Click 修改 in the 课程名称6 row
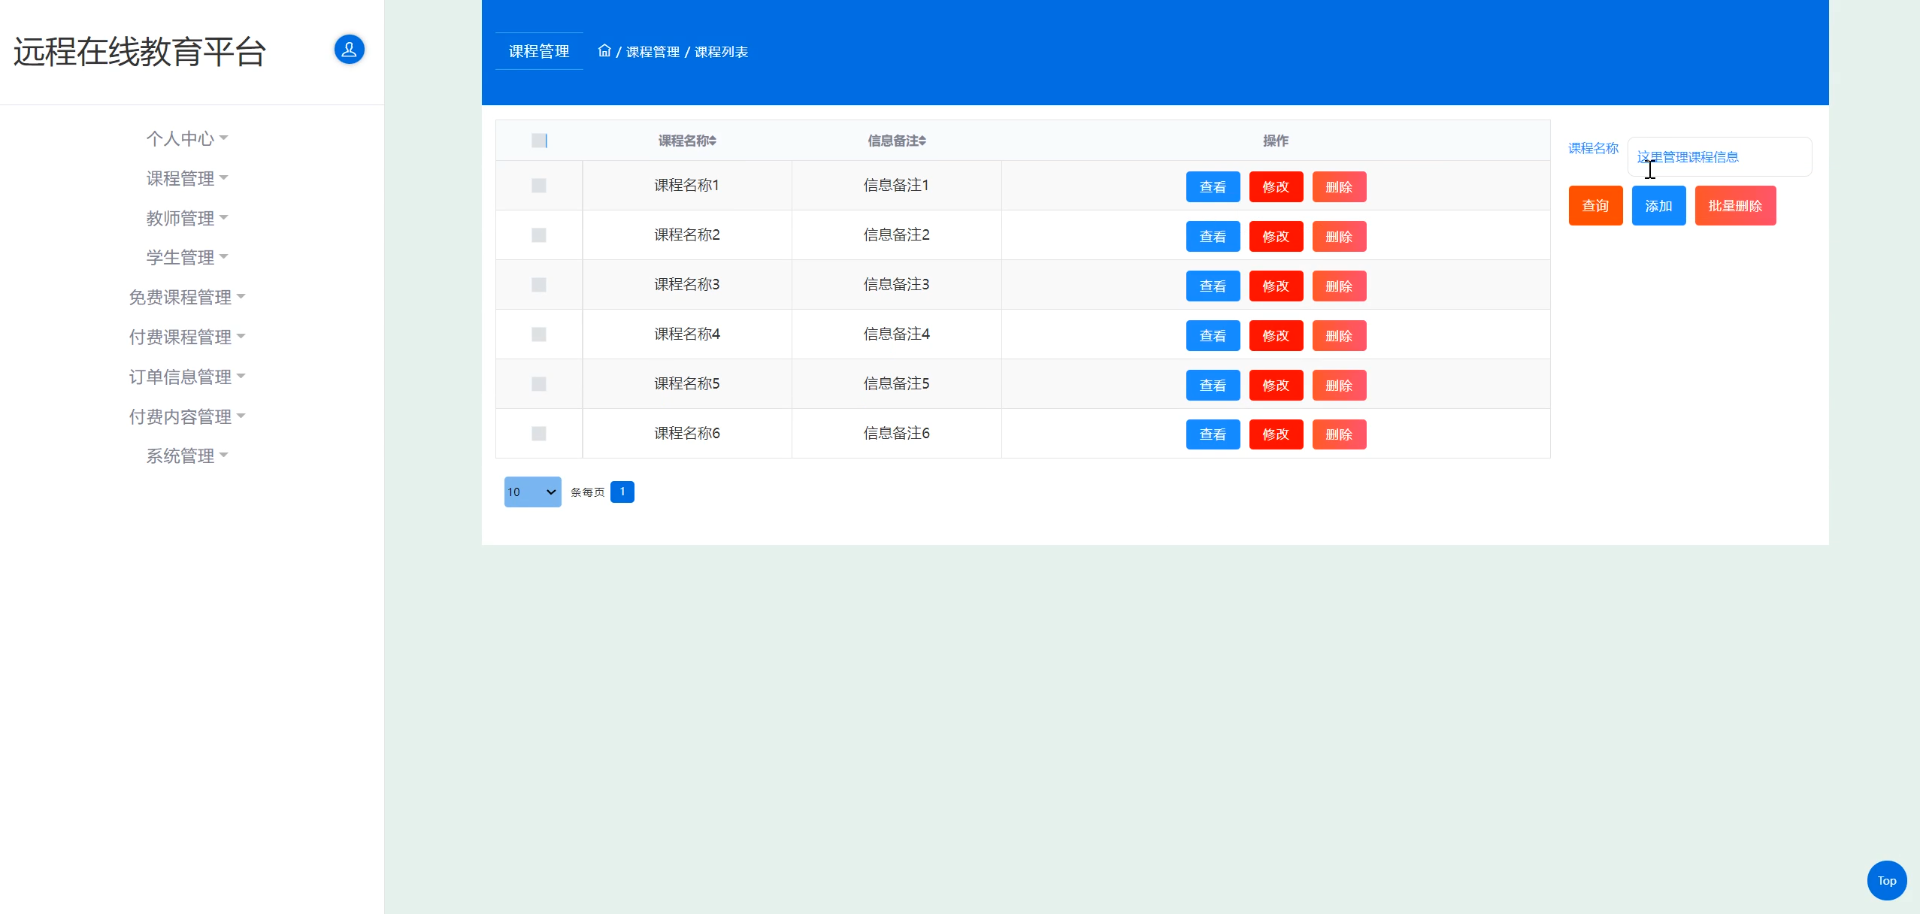This screenshot has width=1920, height=914. point(1276,434)
